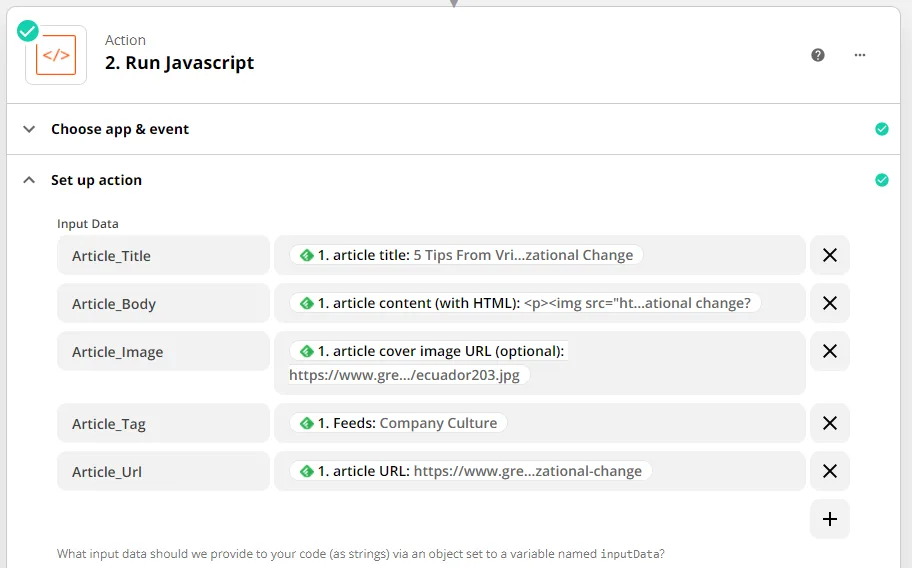Click the feed icon on the article title pill
The height and width of the screenshot is (568, 912).
(307, 255)
